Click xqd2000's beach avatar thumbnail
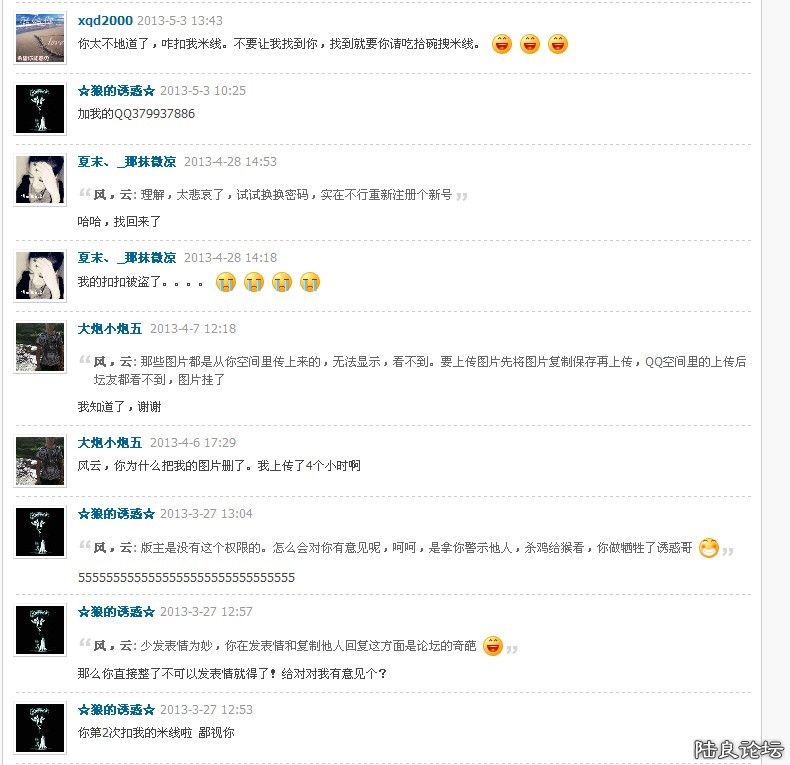This screenshot has height=765, width=790. pyautogui.click(x=40, y=38)
